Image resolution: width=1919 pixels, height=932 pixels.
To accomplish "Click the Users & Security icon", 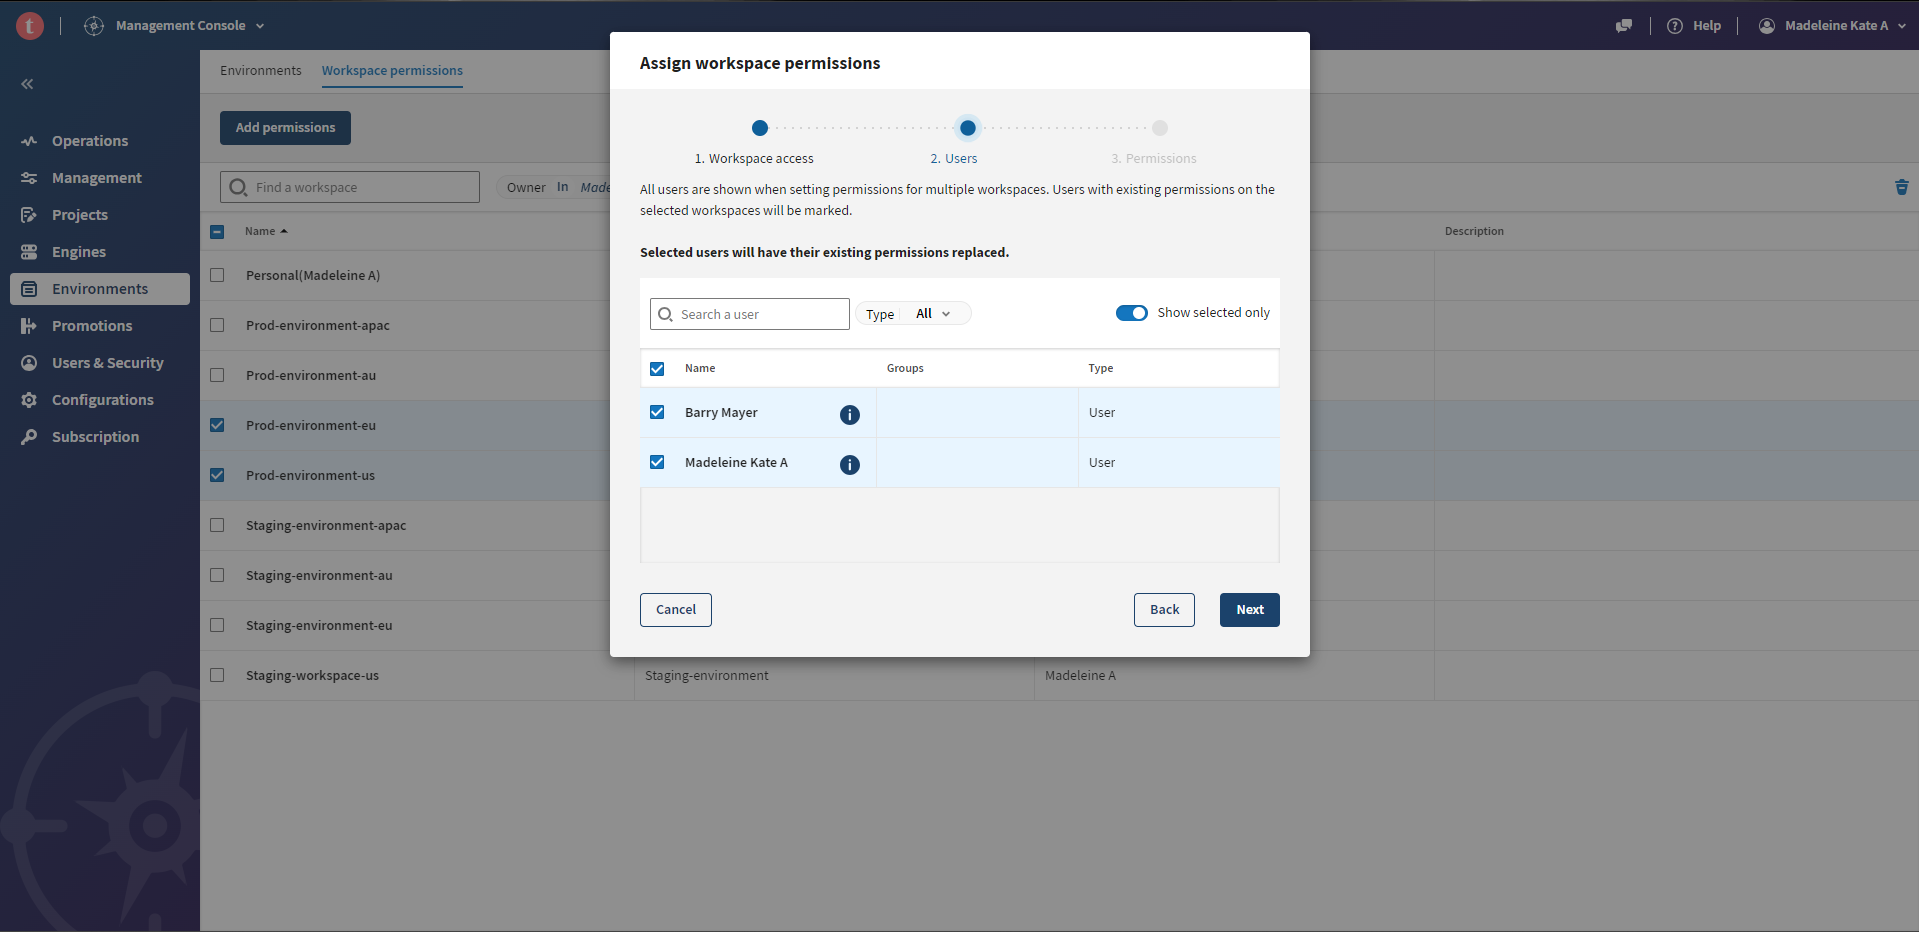I will pyautogui.click(x=29, y=363).
